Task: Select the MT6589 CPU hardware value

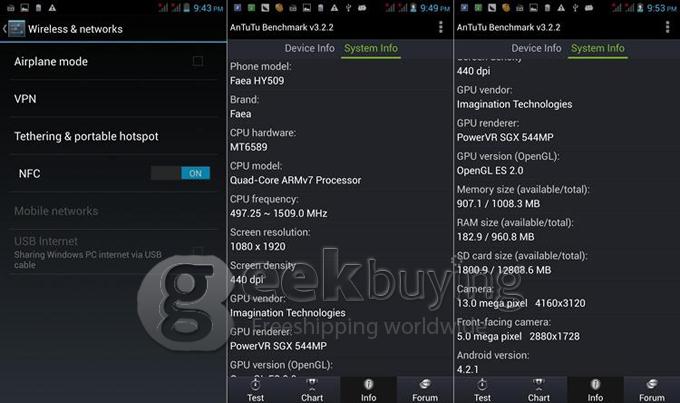Action: tap(248, 147)
